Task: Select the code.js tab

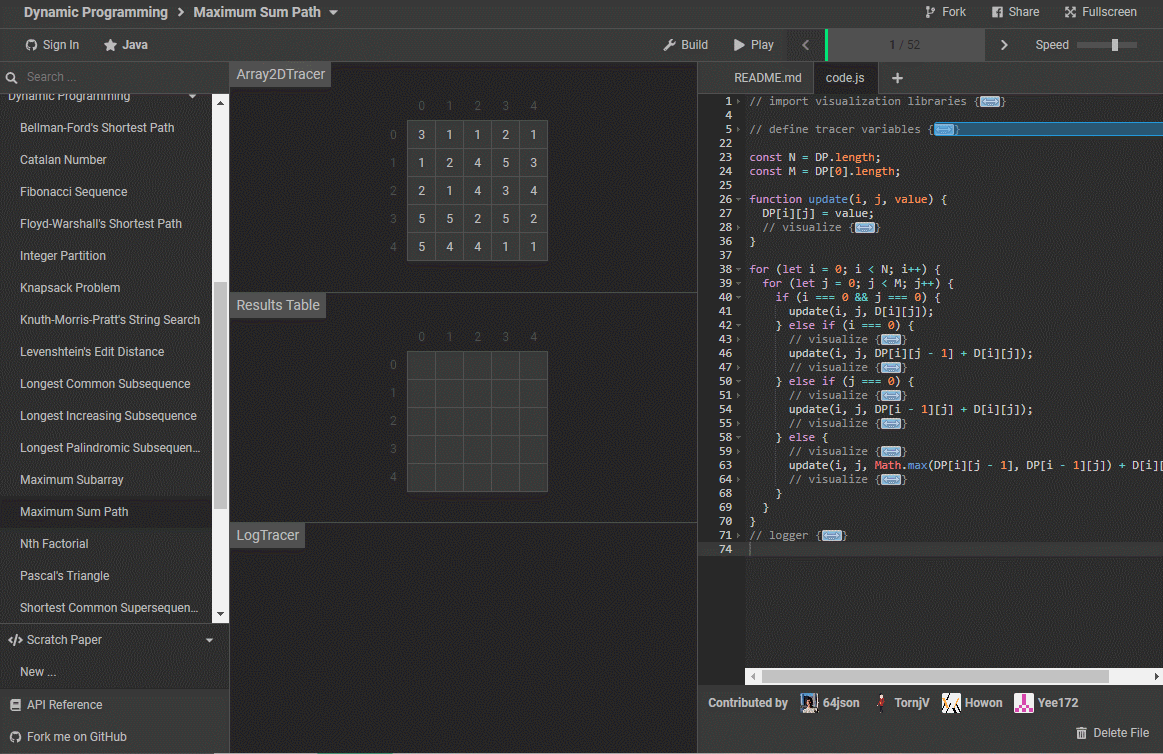Action: click(x=845, y=78)
